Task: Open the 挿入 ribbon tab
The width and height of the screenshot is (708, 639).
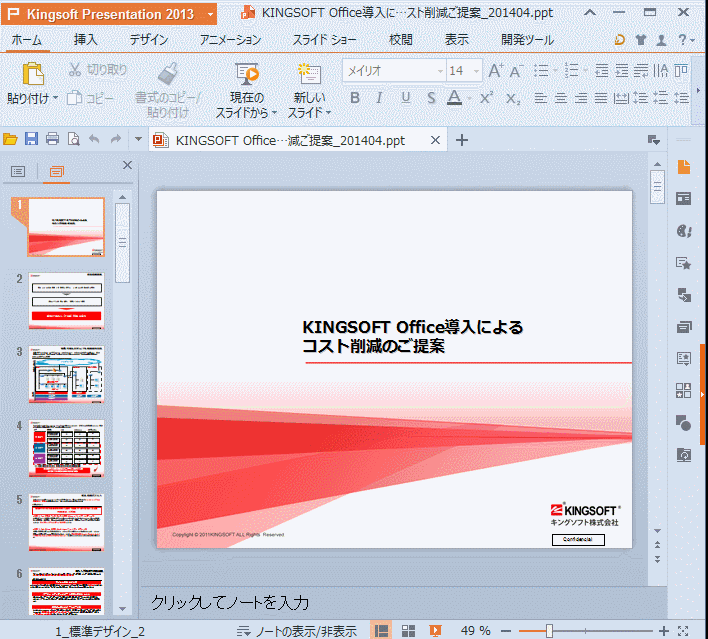Action: point(85,40)
